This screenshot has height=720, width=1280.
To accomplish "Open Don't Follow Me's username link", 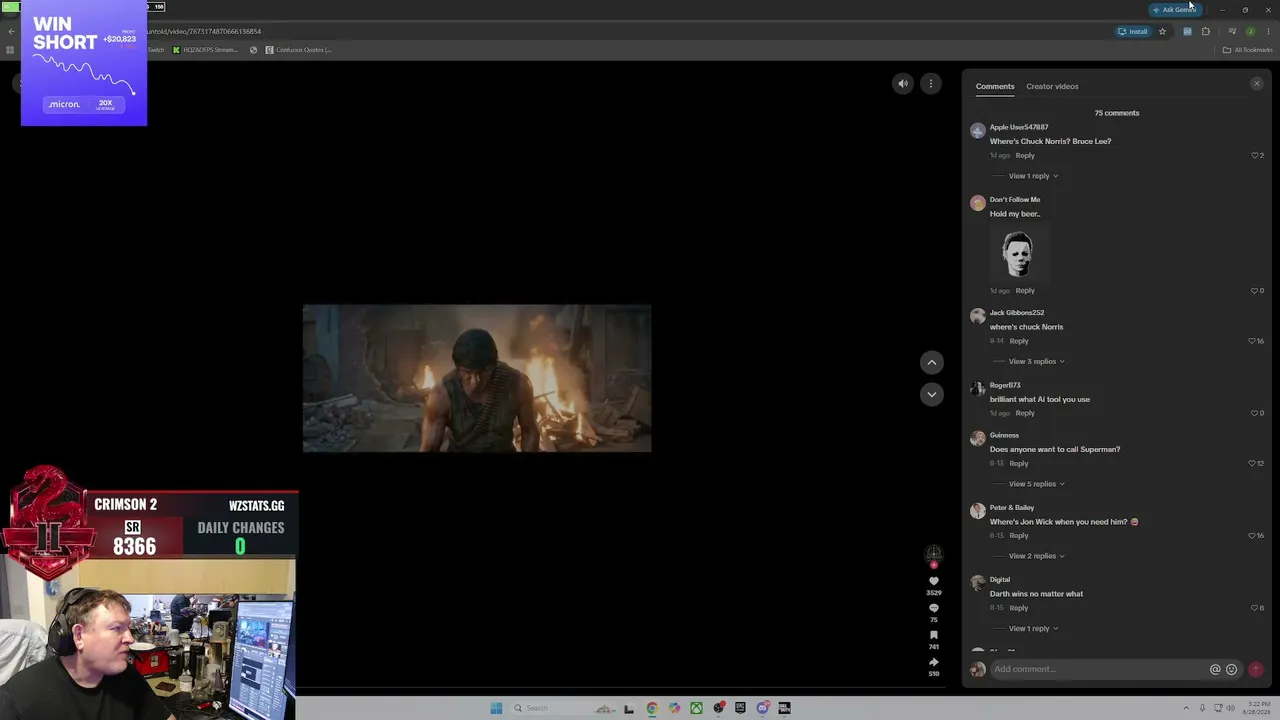I will coord(1015,199).
